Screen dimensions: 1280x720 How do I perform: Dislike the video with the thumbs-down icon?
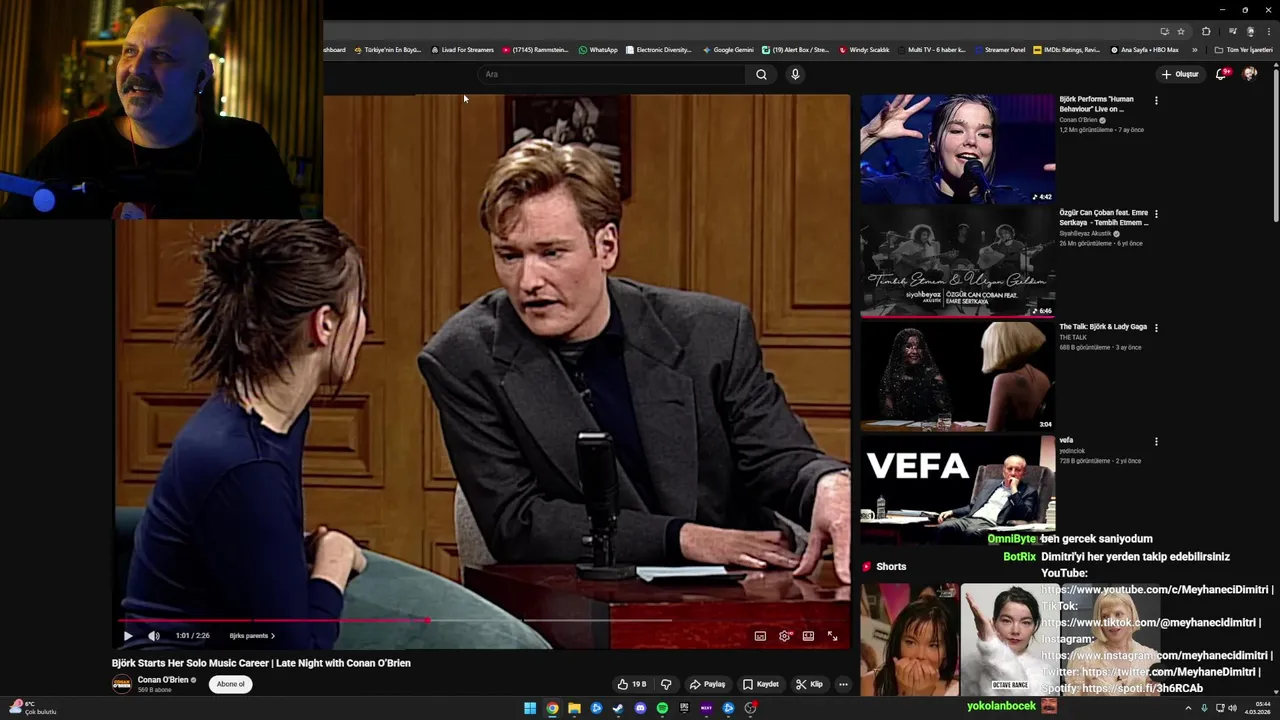(666, 684)
